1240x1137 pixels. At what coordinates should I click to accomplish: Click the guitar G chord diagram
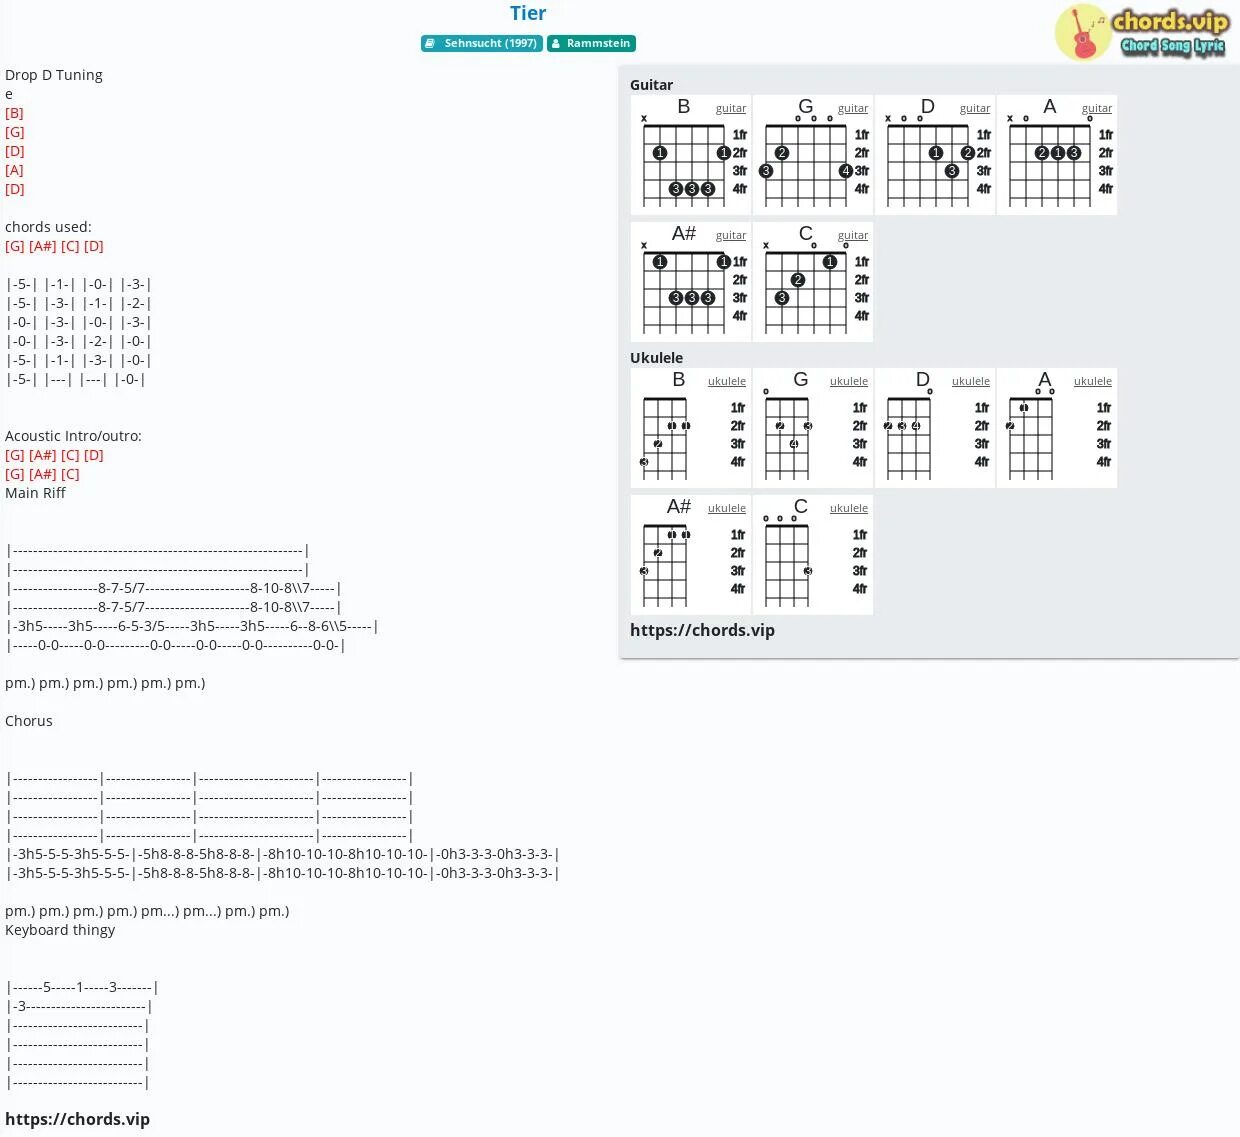813,155
